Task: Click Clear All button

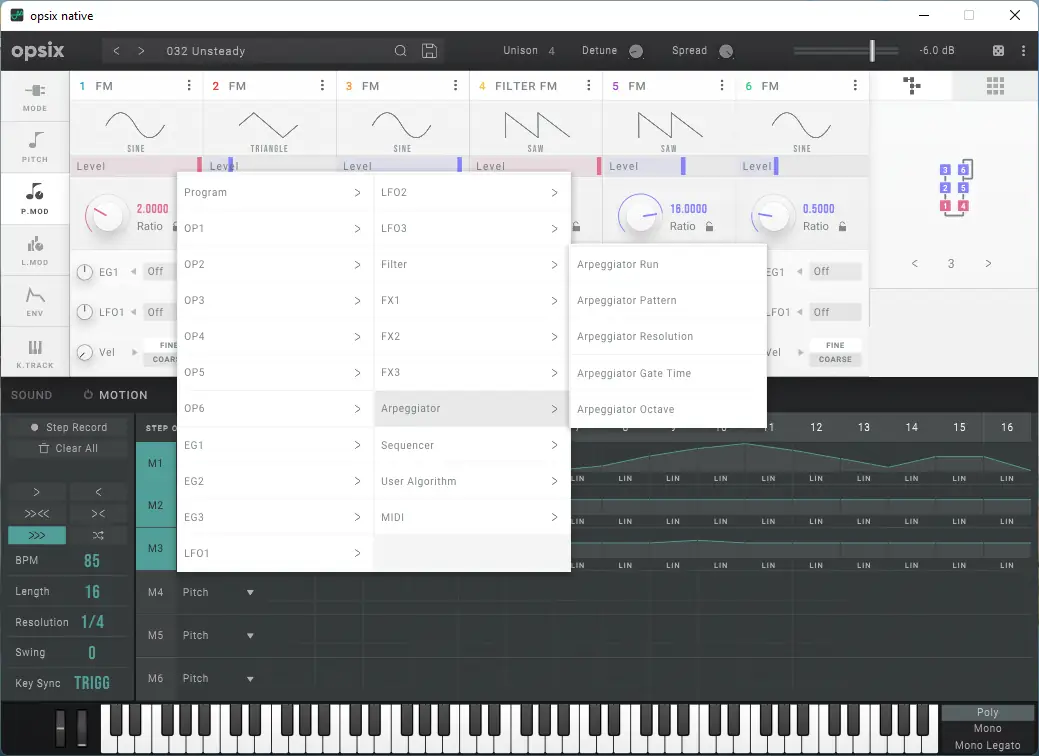Action: pos(68,449)
